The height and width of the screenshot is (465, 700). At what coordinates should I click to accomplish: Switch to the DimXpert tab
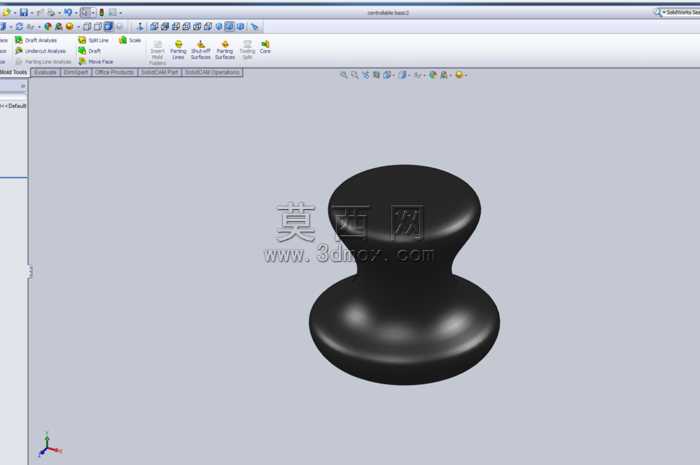pos(75,72)
